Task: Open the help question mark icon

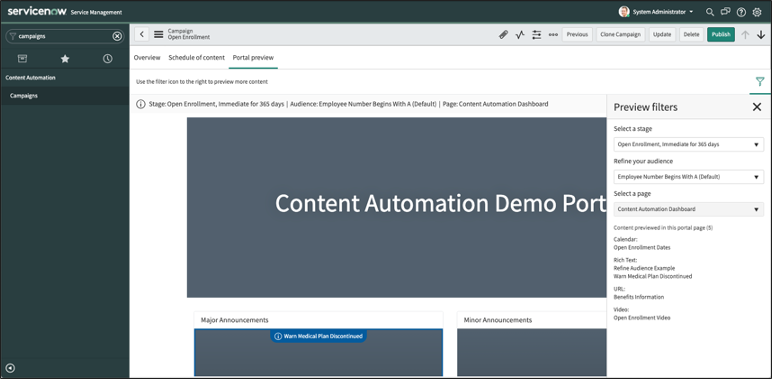Action: [741, 12]
